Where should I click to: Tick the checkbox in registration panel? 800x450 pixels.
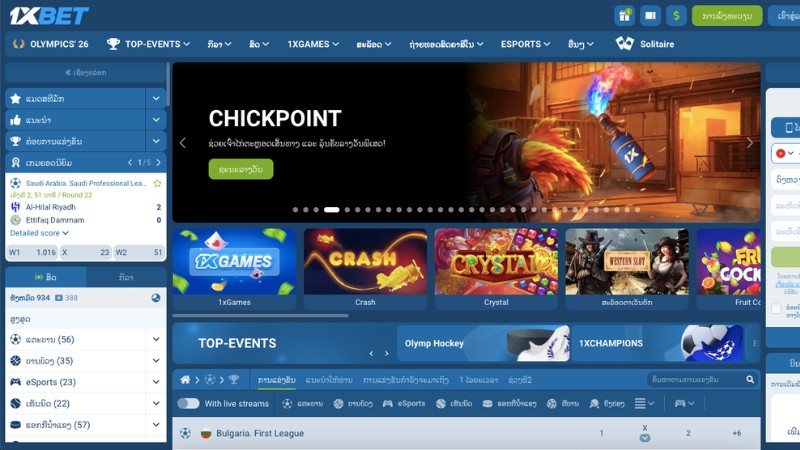(776, 309)
